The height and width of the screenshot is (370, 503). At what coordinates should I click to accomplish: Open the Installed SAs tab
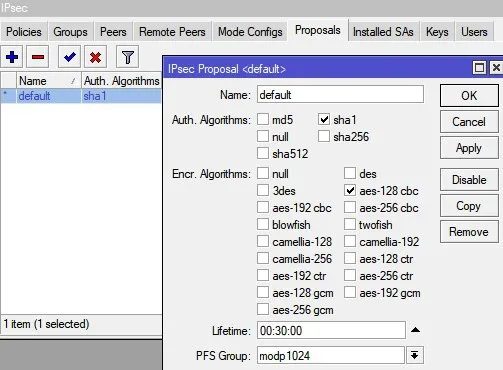(383, 32)
